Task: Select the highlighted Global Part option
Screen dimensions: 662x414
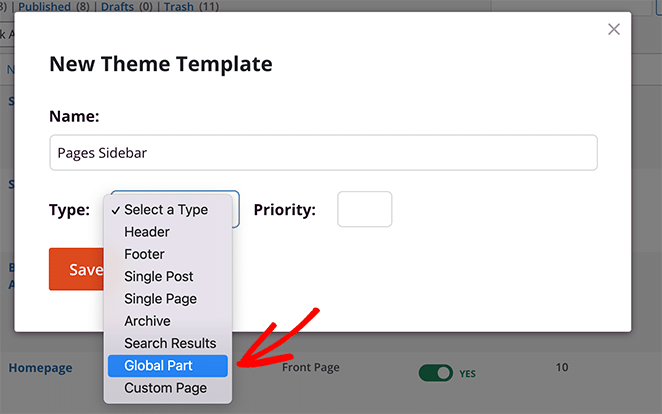Action: click(x=166, y=366)
